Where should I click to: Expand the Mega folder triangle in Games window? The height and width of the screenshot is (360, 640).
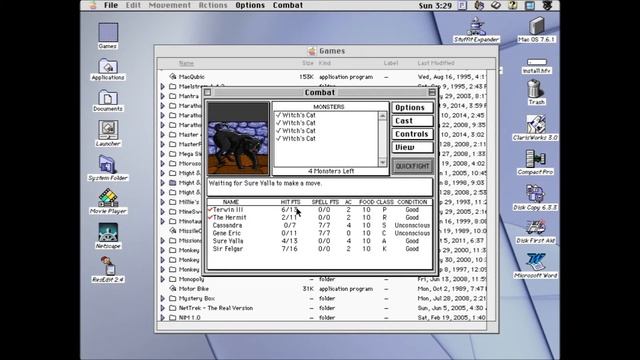click(x=162, y=154)
